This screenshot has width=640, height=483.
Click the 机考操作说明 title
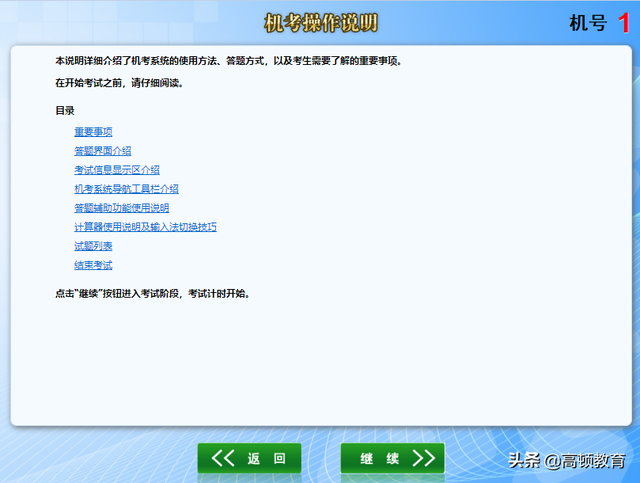click(321, 23)
